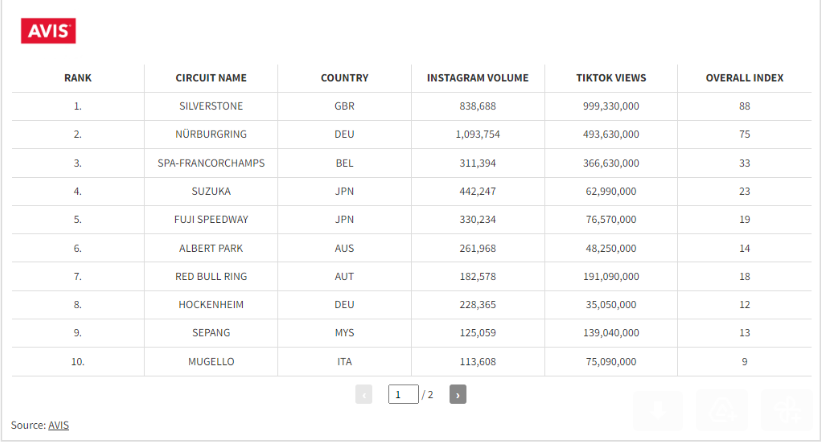Click the faded triangle-plus save-to-Drive icon
821x443 pixels.
[722, 411]
